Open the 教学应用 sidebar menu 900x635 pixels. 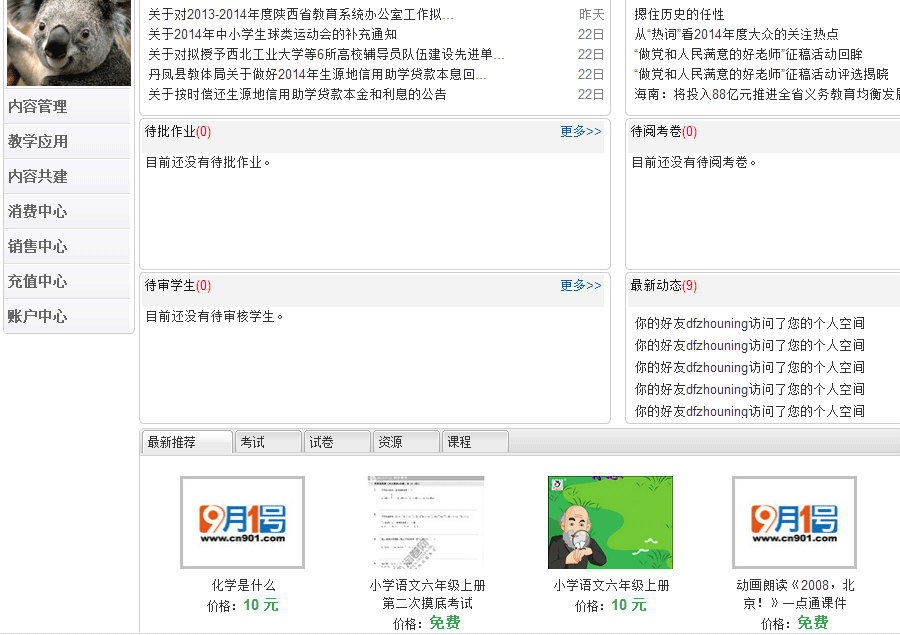point(38,142)
